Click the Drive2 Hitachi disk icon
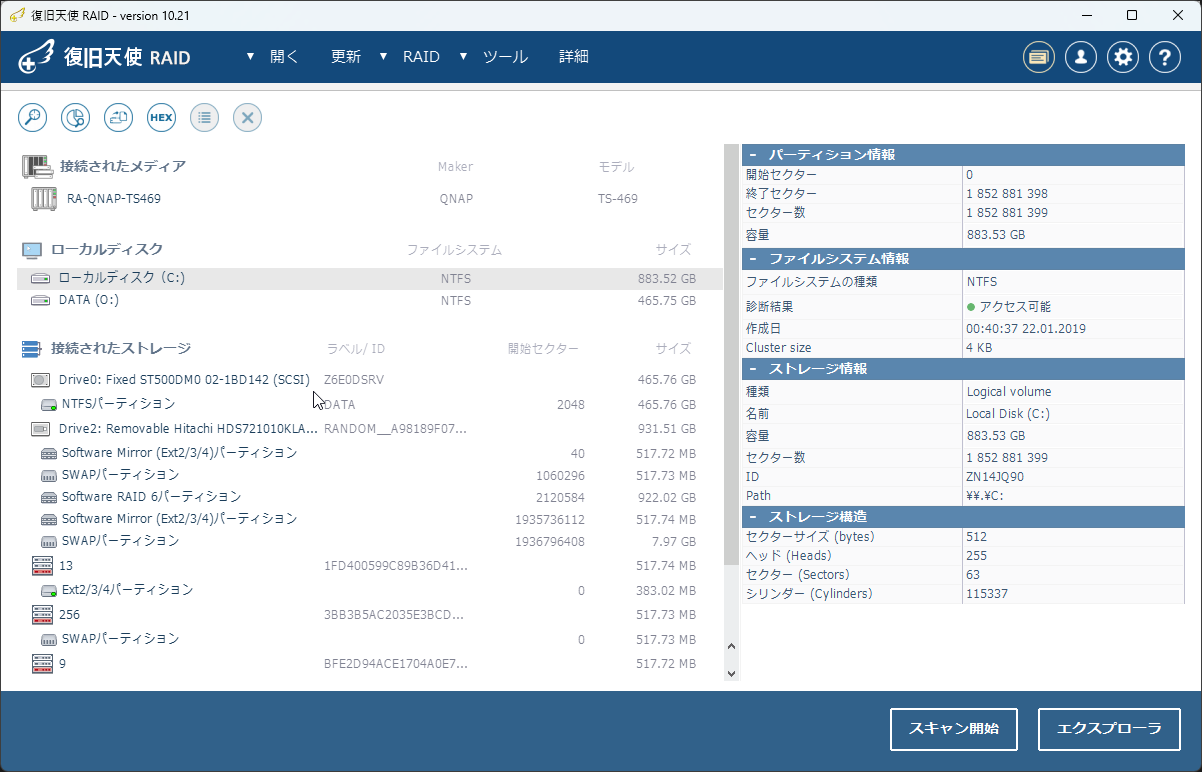This screenshot has width=1202, height=772. 41,429
